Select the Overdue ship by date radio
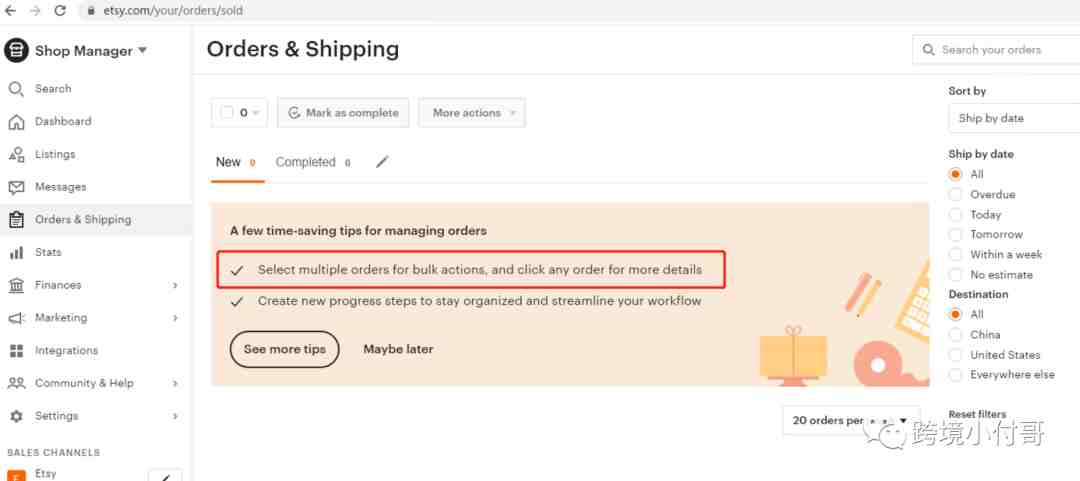The height and width of the screenshot is (481, 1080). pos(955,194)
